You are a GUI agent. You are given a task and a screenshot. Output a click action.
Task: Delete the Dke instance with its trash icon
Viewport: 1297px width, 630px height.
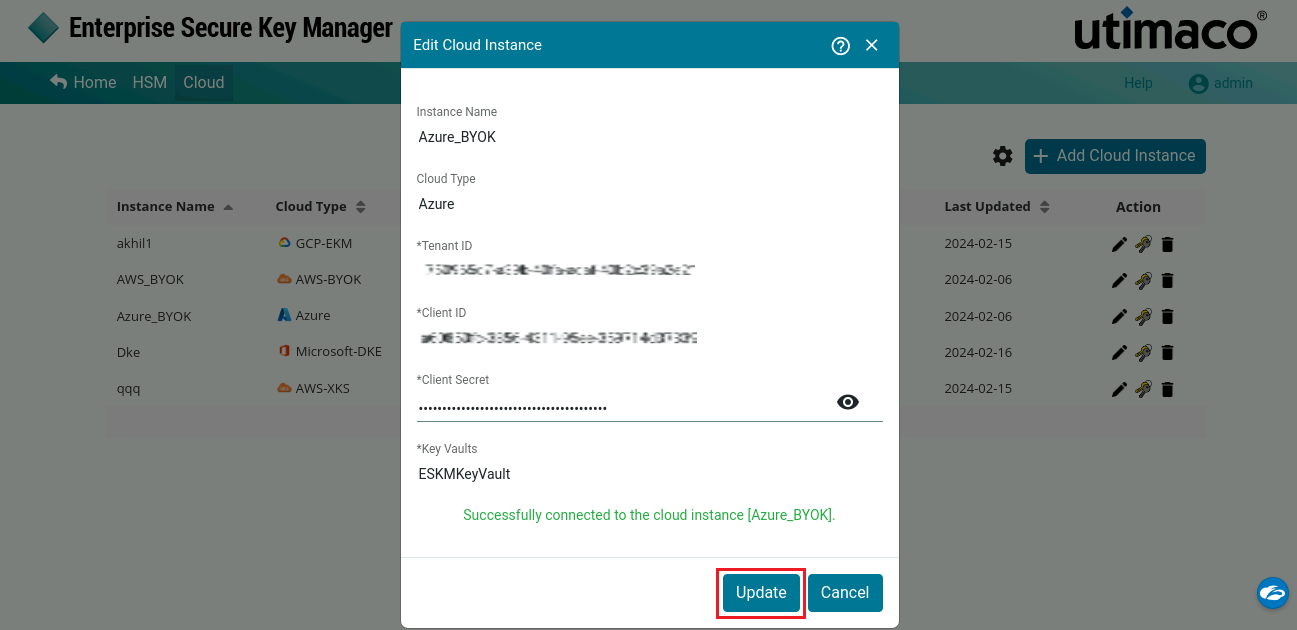(x=1168, y=352)
